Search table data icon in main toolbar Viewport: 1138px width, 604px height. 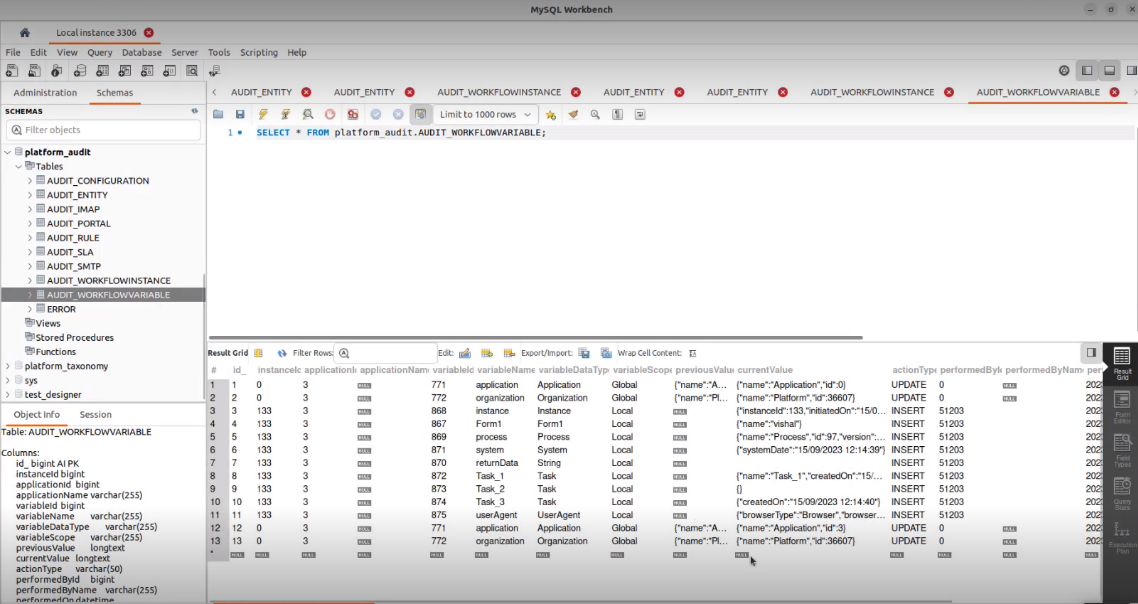pyautogui.click(x=192, y=71)
